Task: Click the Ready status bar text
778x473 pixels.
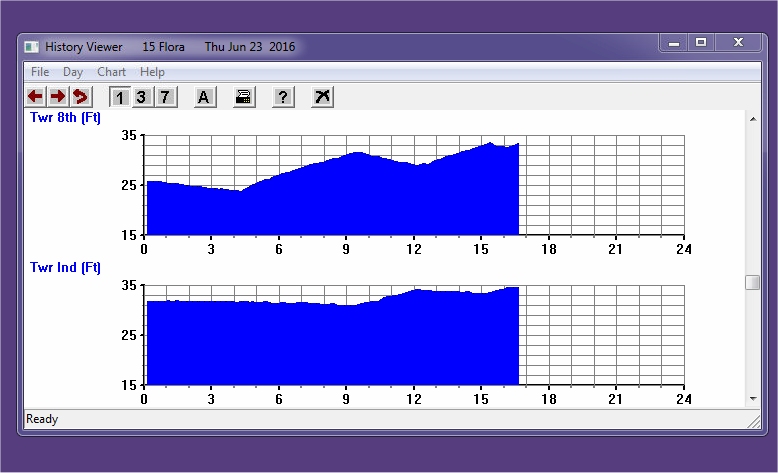Action: 42,419
